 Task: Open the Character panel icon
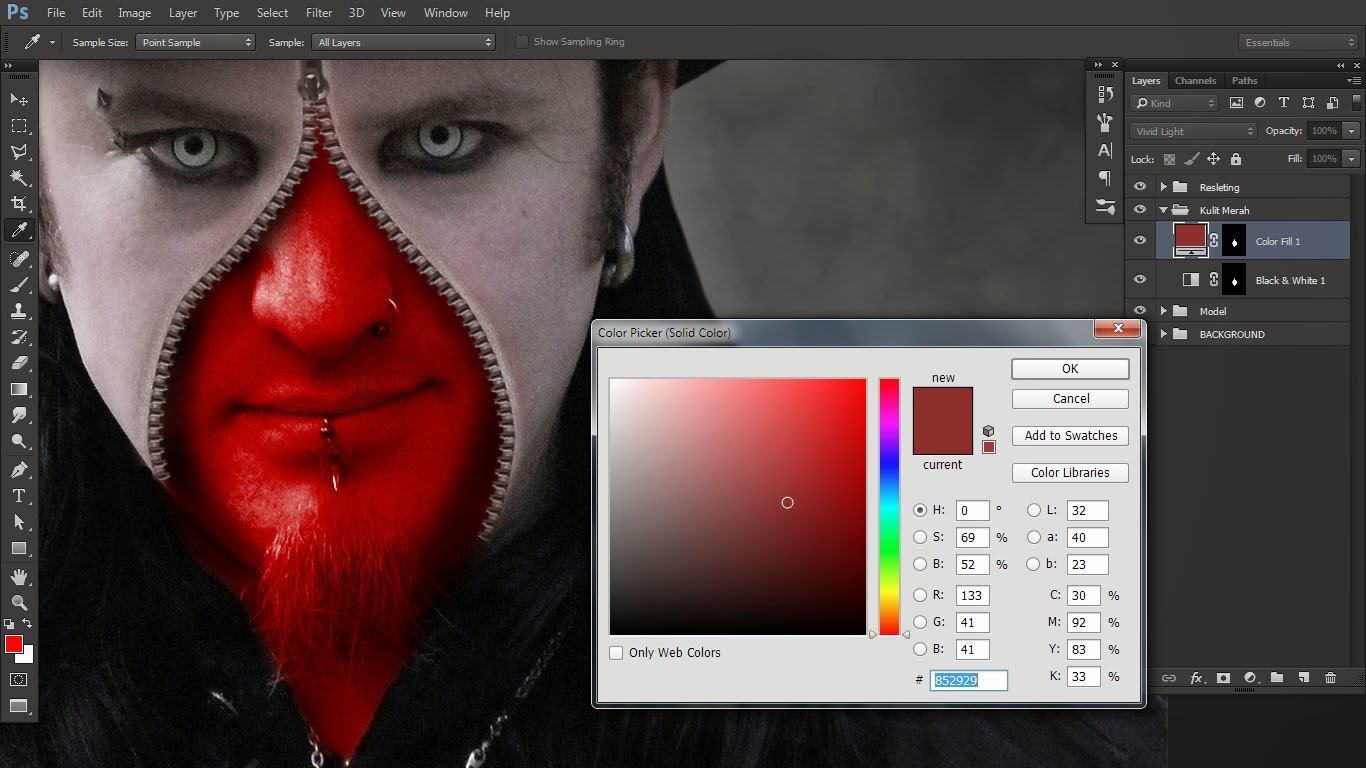tap(1105, 150)
